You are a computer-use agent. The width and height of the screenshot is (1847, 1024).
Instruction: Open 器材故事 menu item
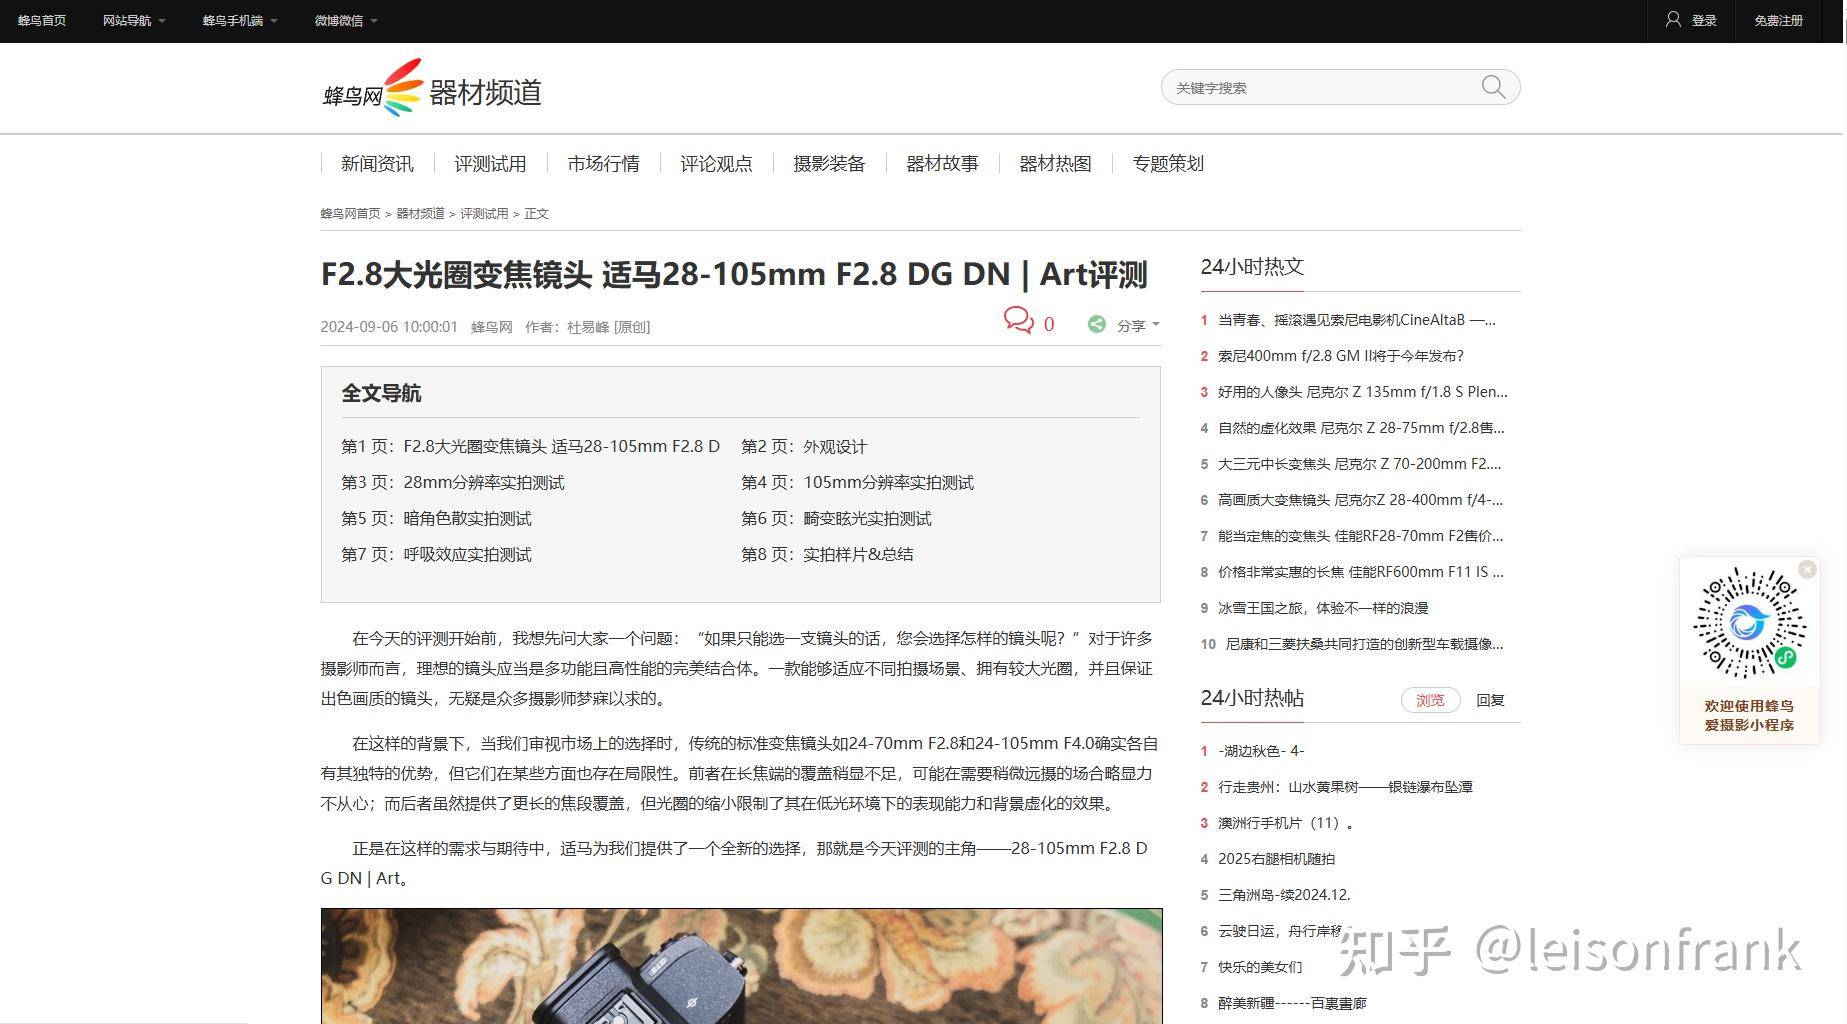pyautogui.click(x=942, y=163)
